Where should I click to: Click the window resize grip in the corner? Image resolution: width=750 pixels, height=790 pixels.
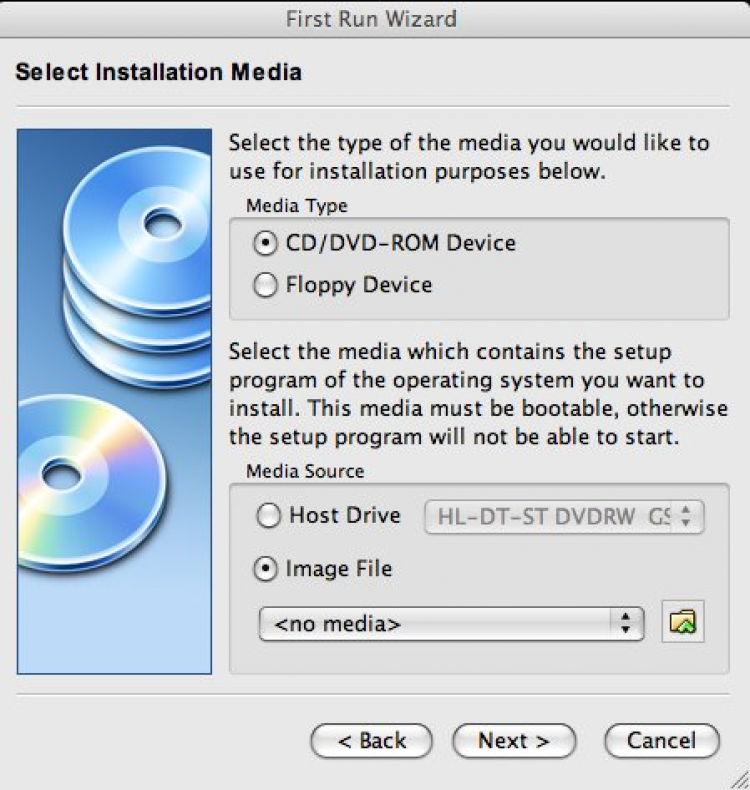coord(739,779)
